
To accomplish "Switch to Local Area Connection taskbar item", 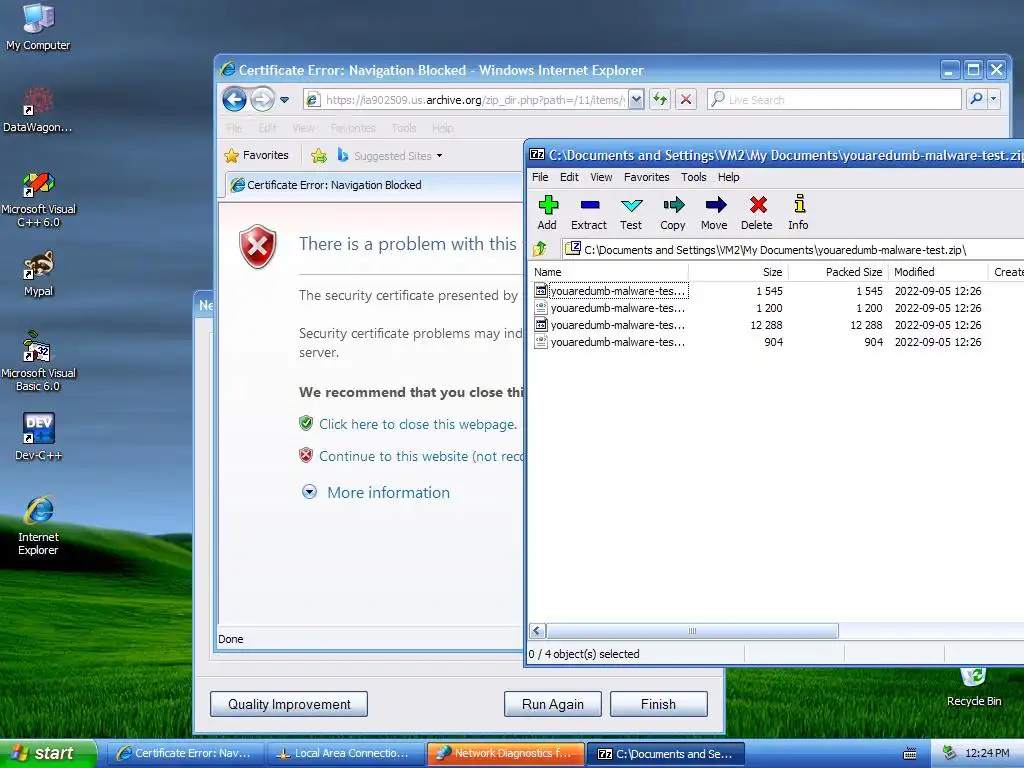I will coord(345,753).
